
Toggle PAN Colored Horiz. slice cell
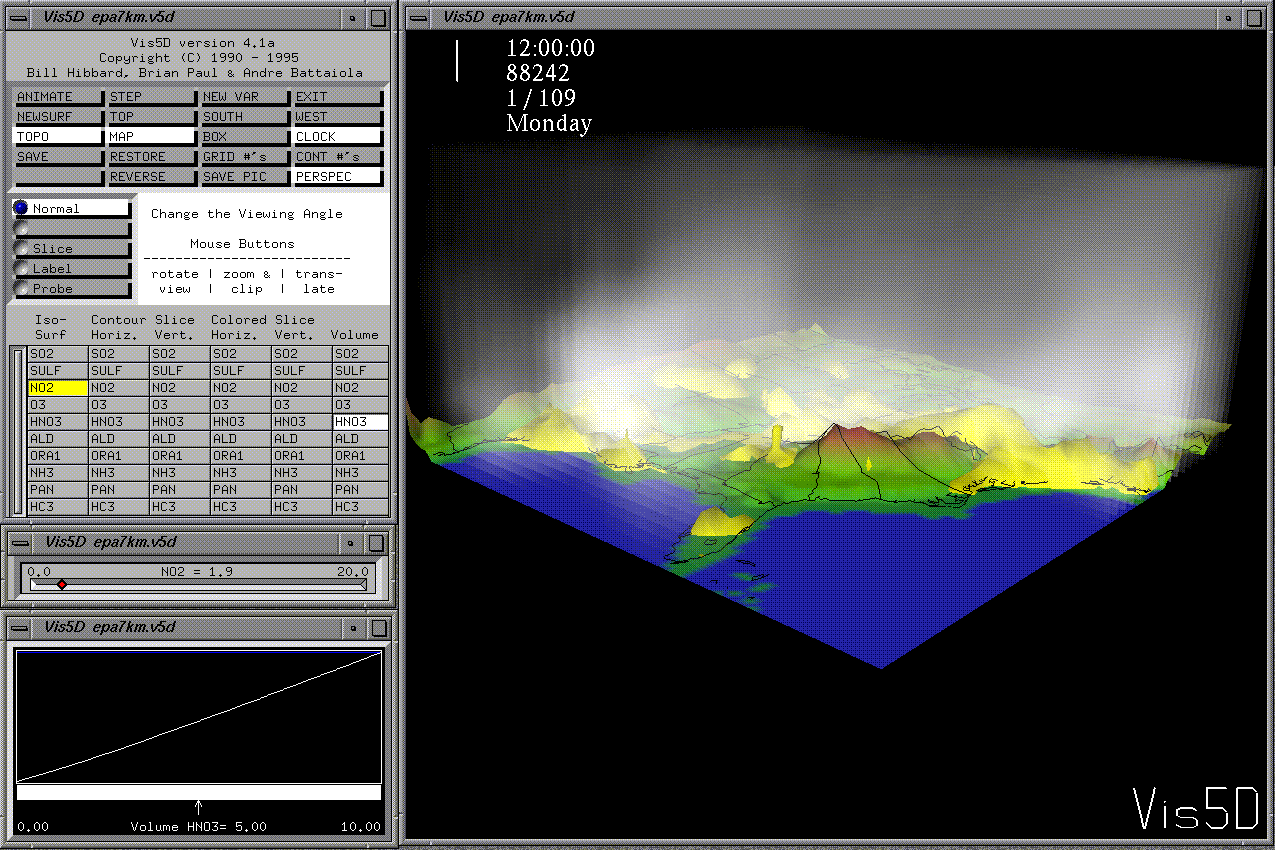pos(241,490)
